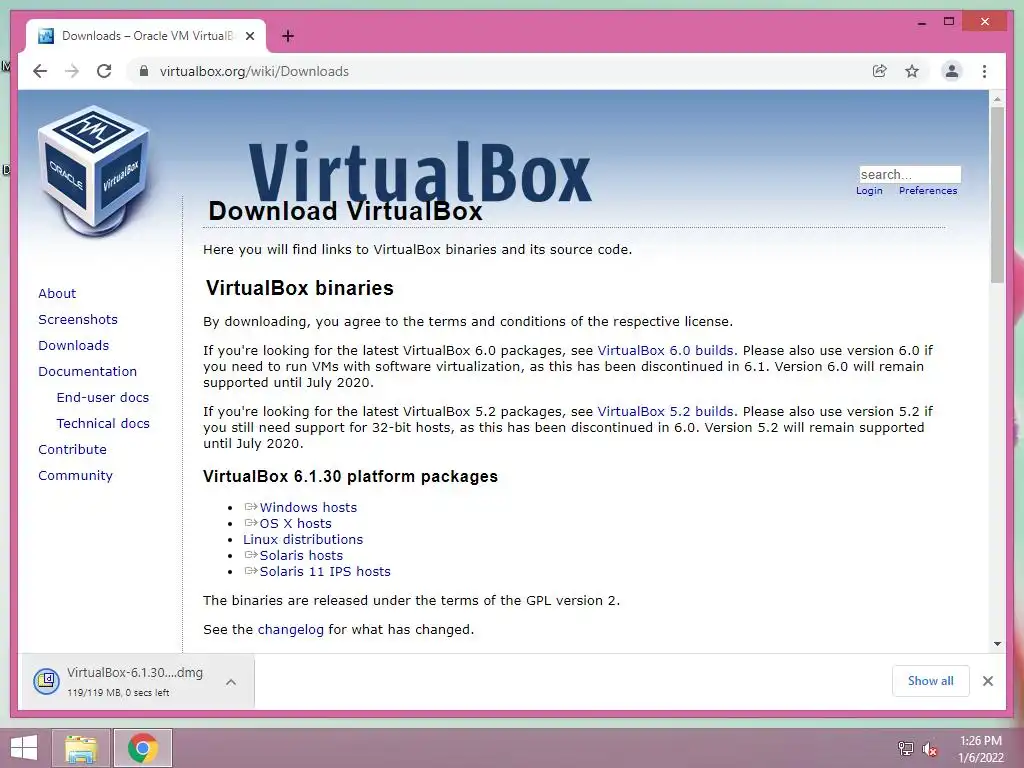This screenshot has height=768, width=1024.
Task: Open the Chrome profile avatar menu
Action: click(952, 71)
